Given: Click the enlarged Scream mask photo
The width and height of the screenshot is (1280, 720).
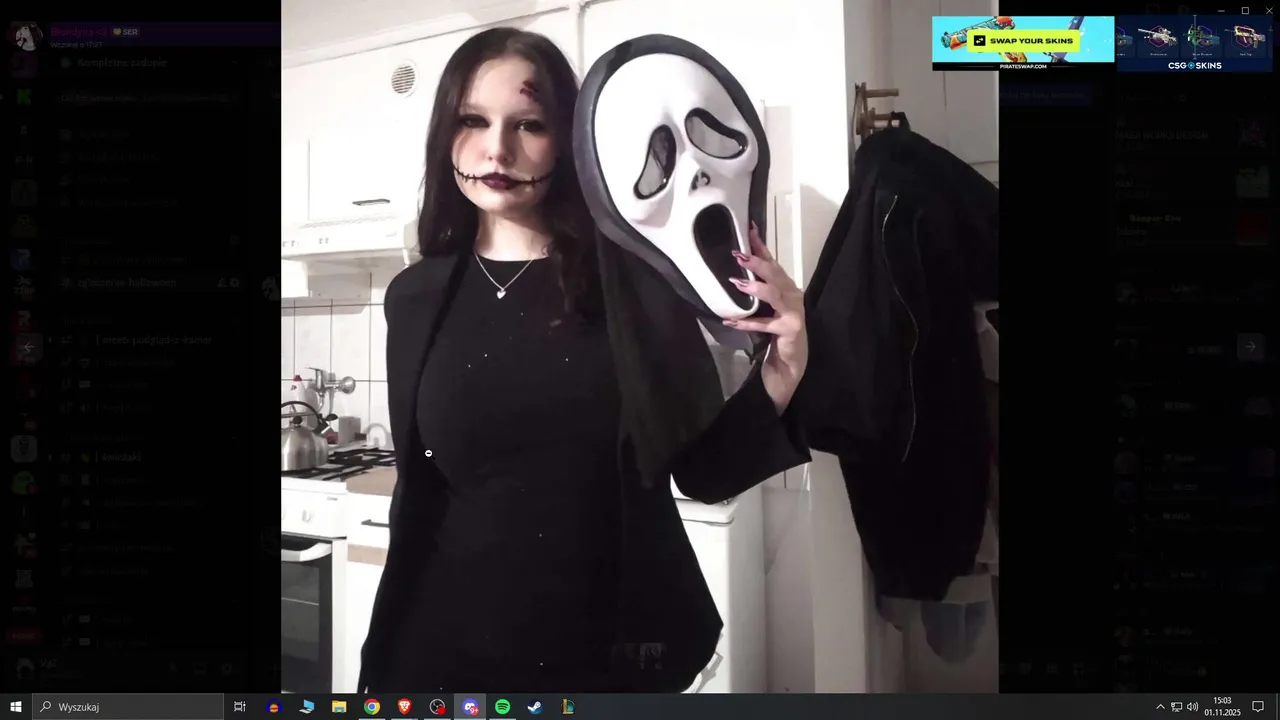Looking at the screenshot, I should tap(639, 346).
